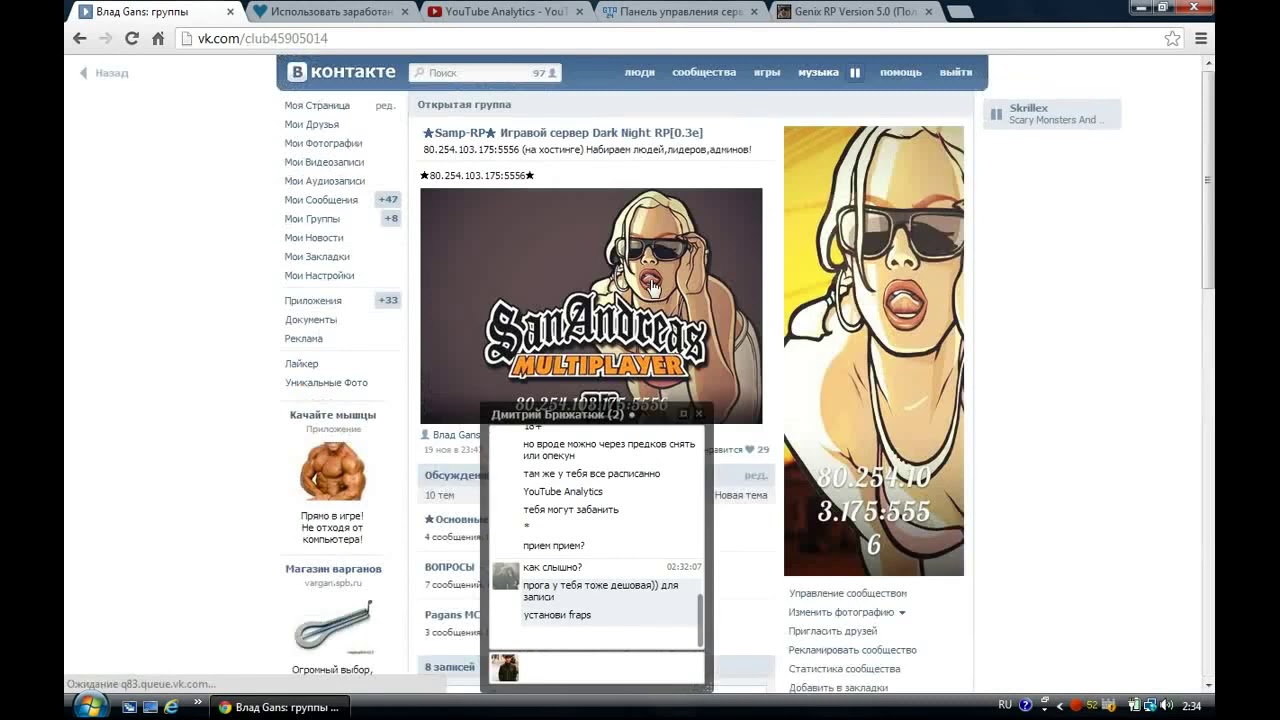The height and width of the screenshot is (720, 1280).
Task: Click the heart like icon showing 29
Action: pos(749,450)
